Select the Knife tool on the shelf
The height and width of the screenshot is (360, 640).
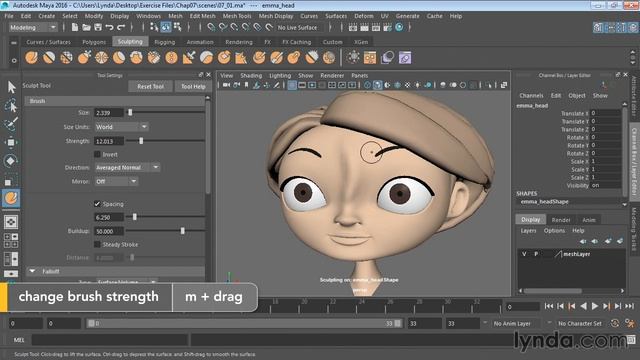[259, 58]
